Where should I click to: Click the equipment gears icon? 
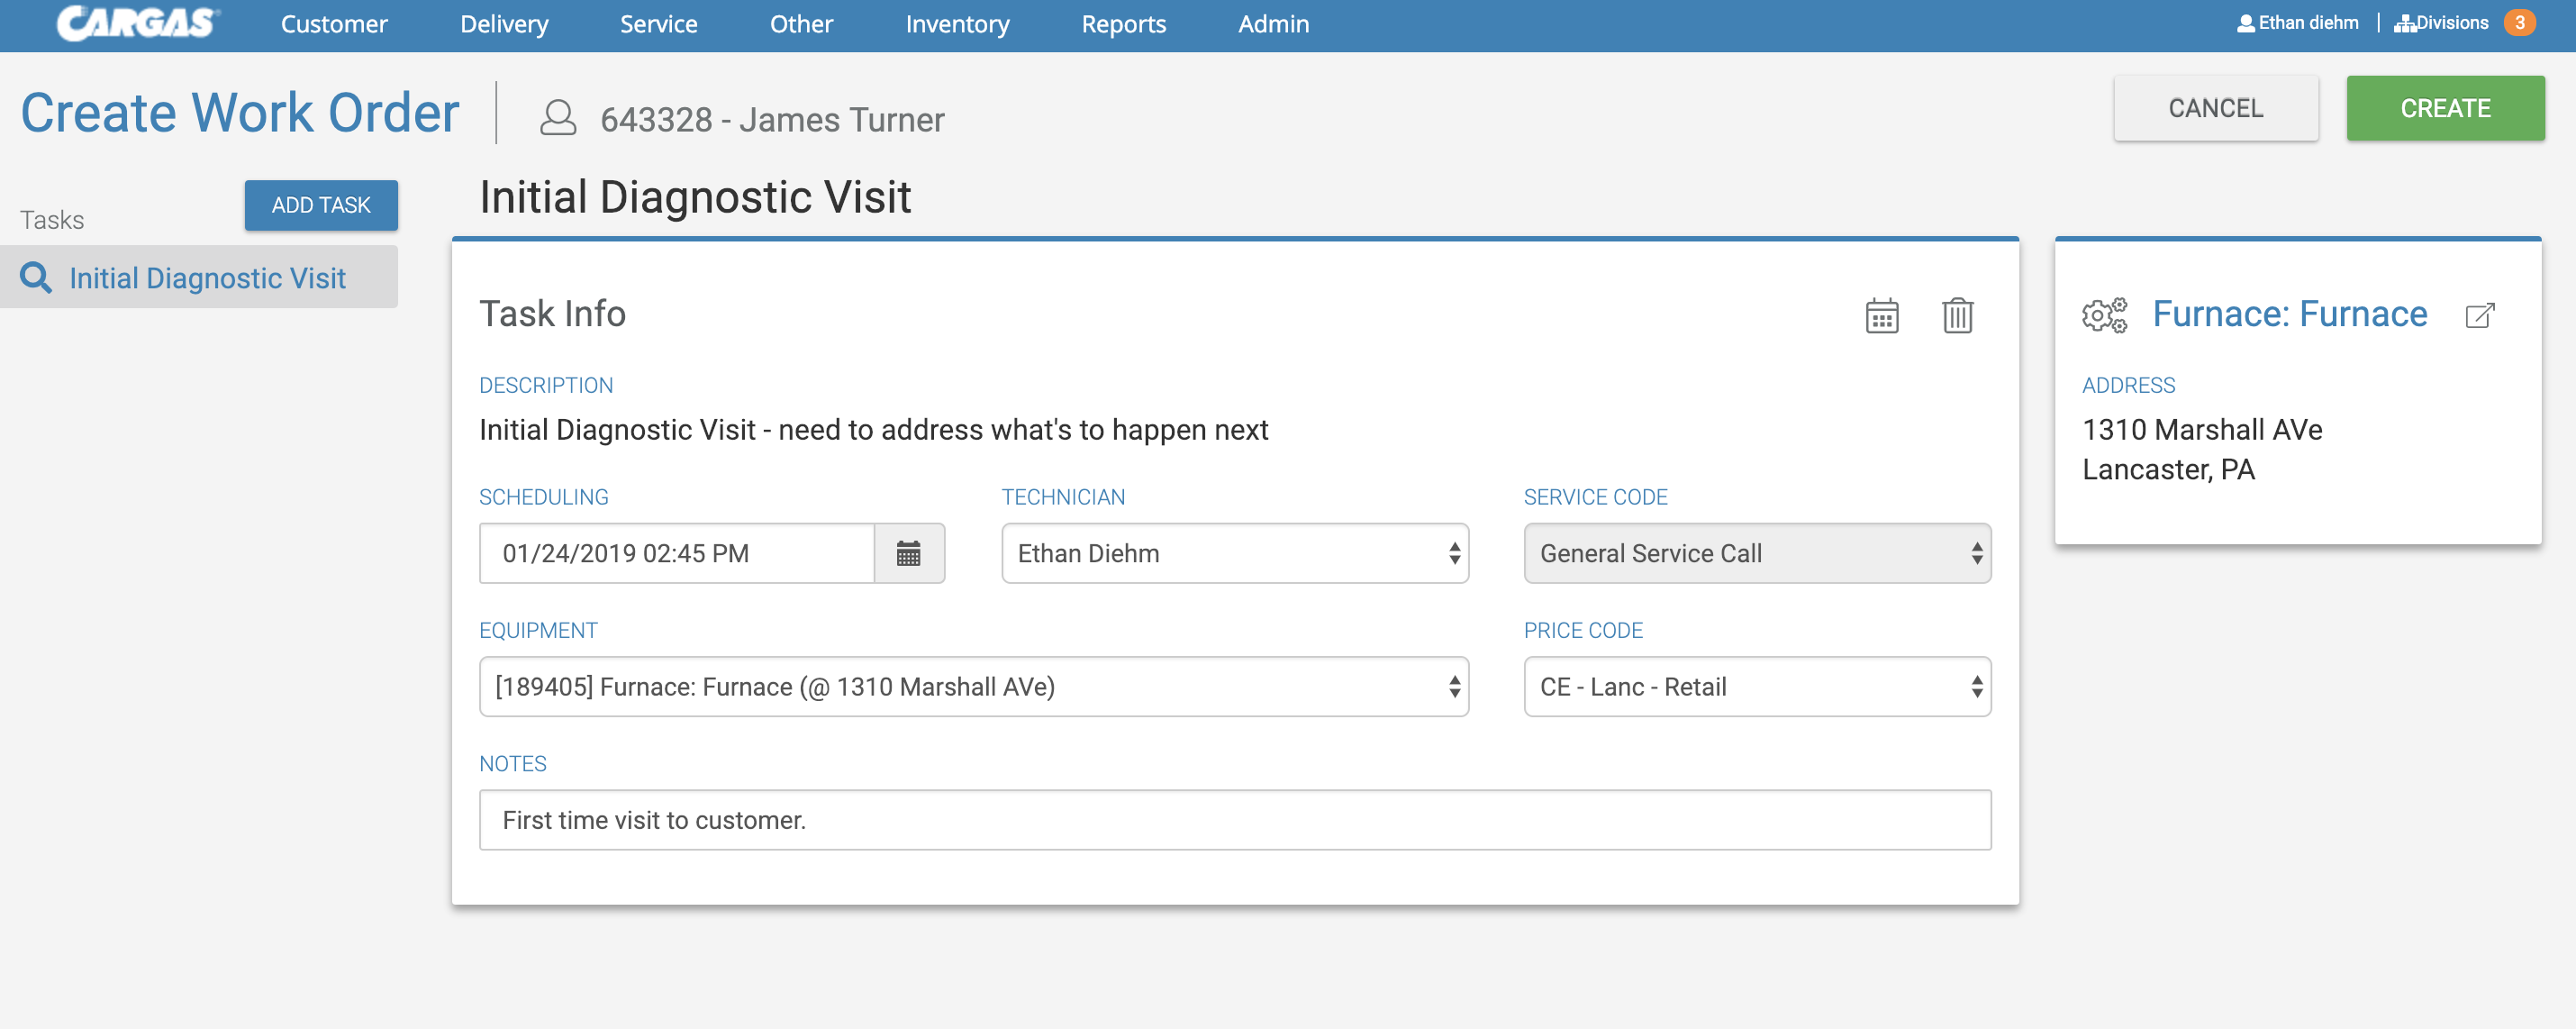[2104, 316]
